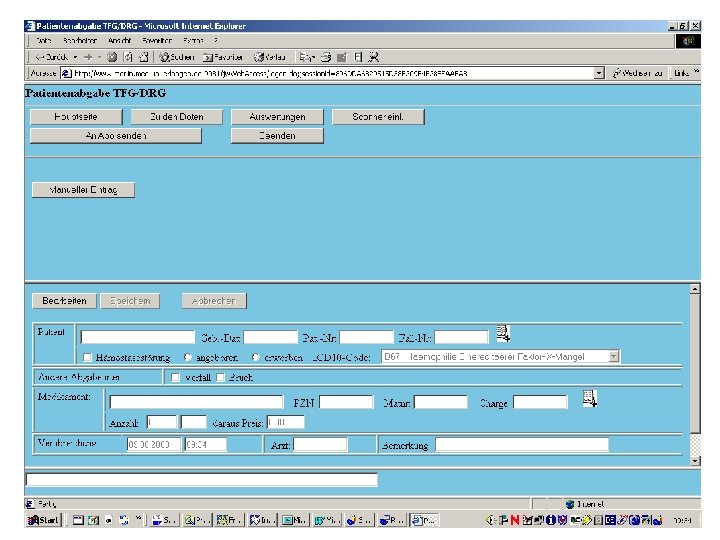Click the red N icon in system tray
The height and width of the screenshot is (540, 720).
coord(514,520)
